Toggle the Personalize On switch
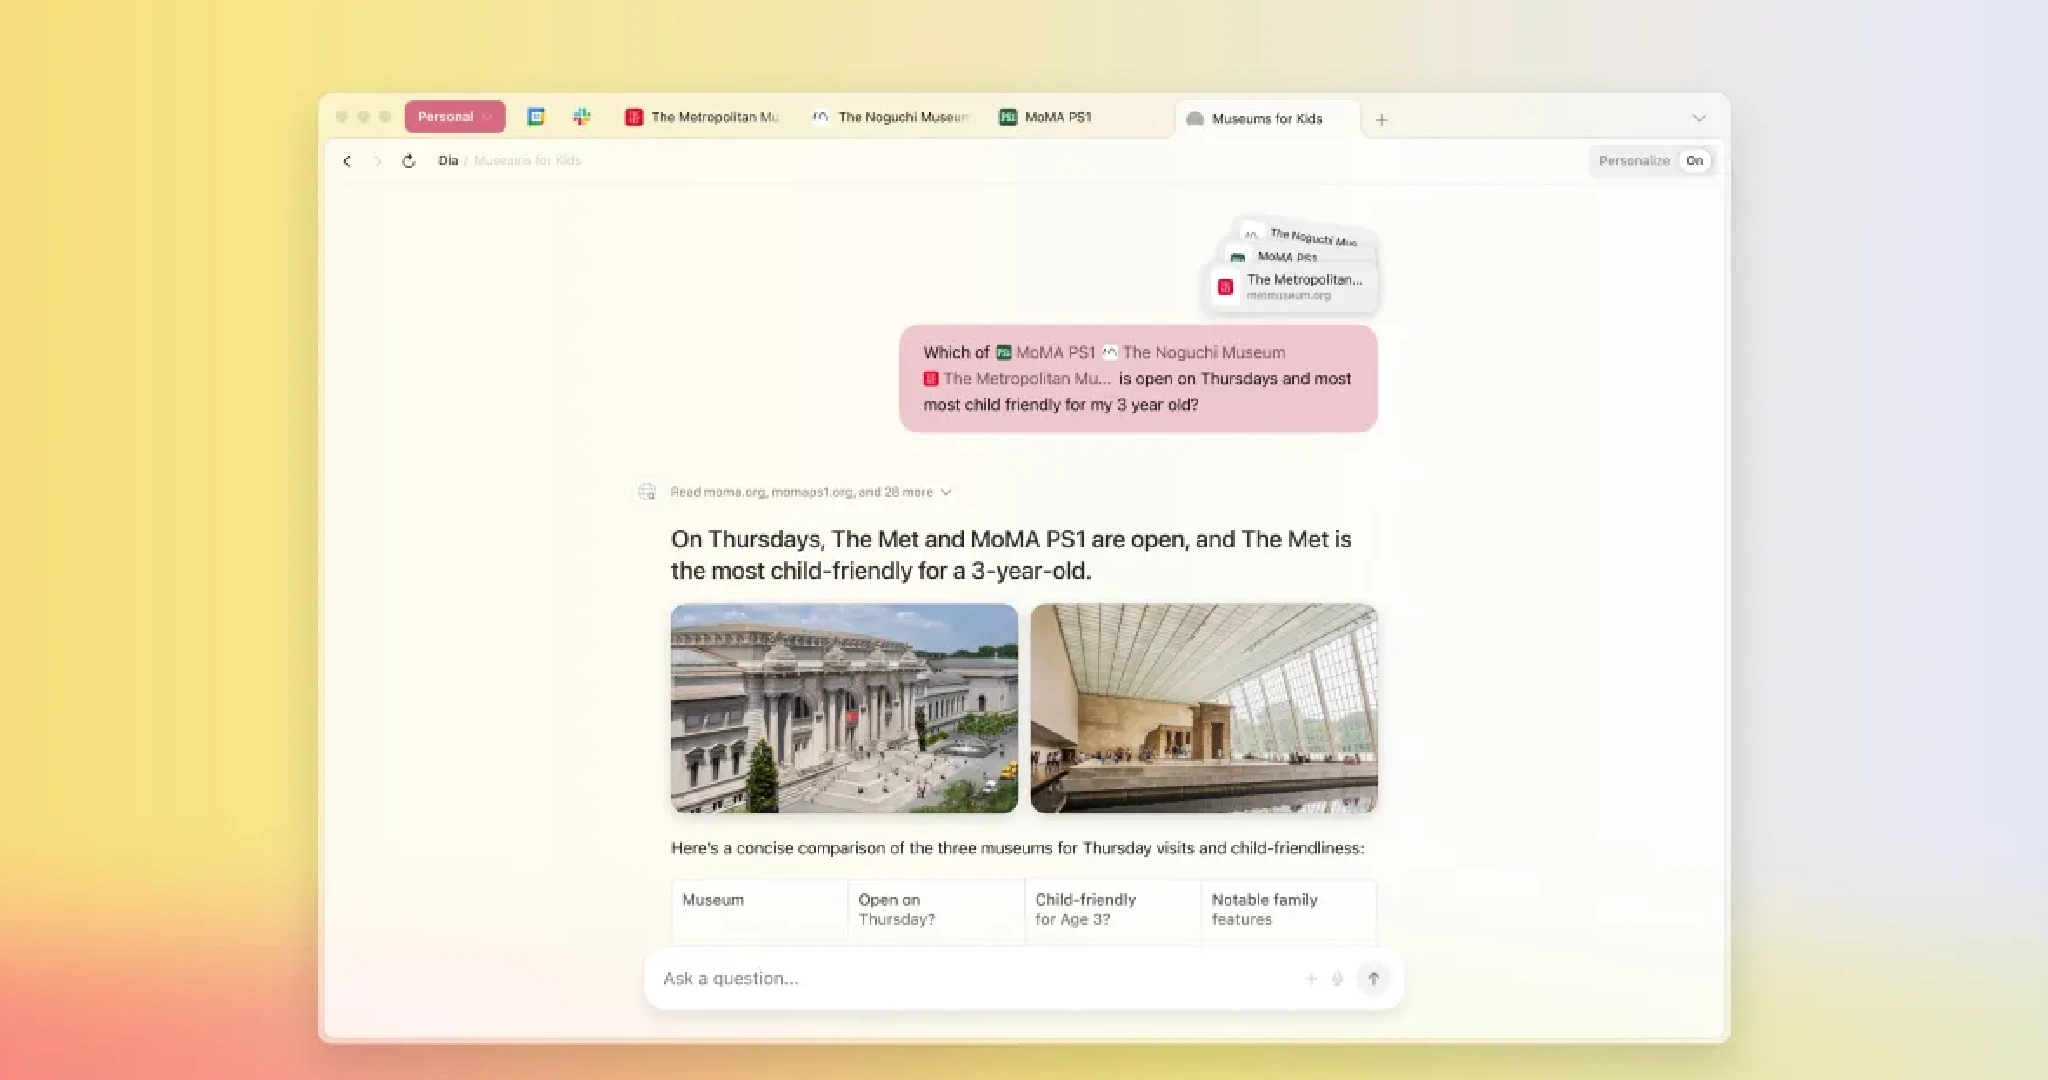This screenshot has width=2048, height=1080. point(1693,161)
